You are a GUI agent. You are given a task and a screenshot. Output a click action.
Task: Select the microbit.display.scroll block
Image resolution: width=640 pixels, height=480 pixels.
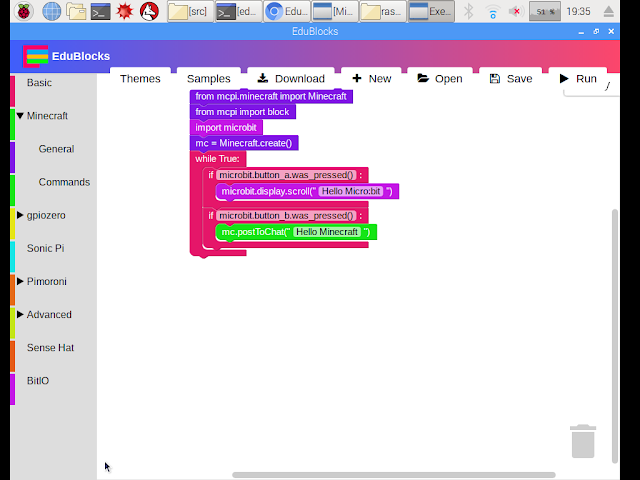tap(267, 191)
